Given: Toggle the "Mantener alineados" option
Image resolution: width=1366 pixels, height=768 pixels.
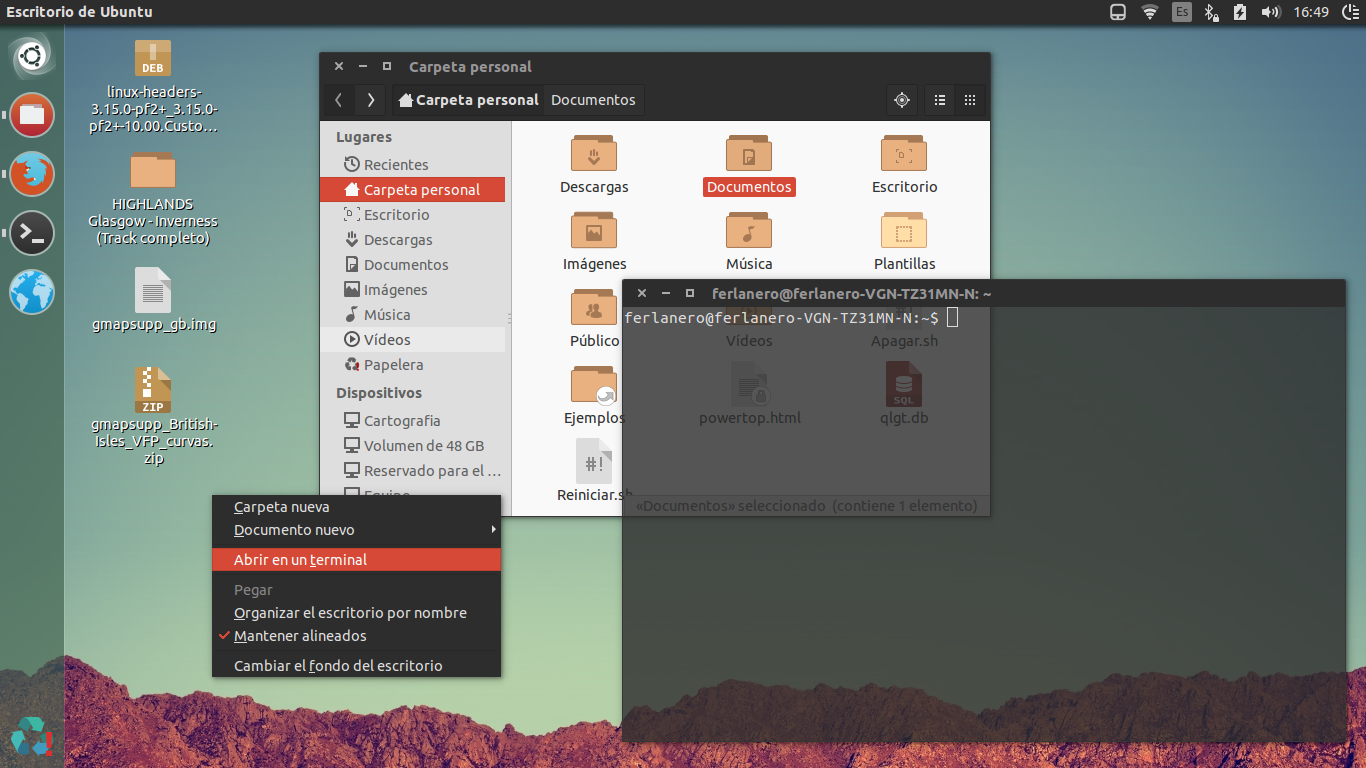Looking at the screenshot, I should click(300, 635).
